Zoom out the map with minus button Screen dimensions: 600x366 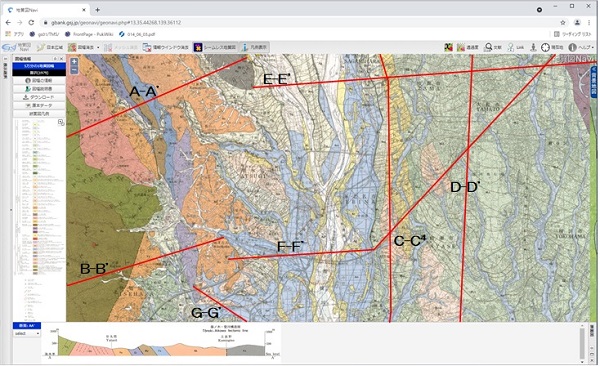[74, 70]
